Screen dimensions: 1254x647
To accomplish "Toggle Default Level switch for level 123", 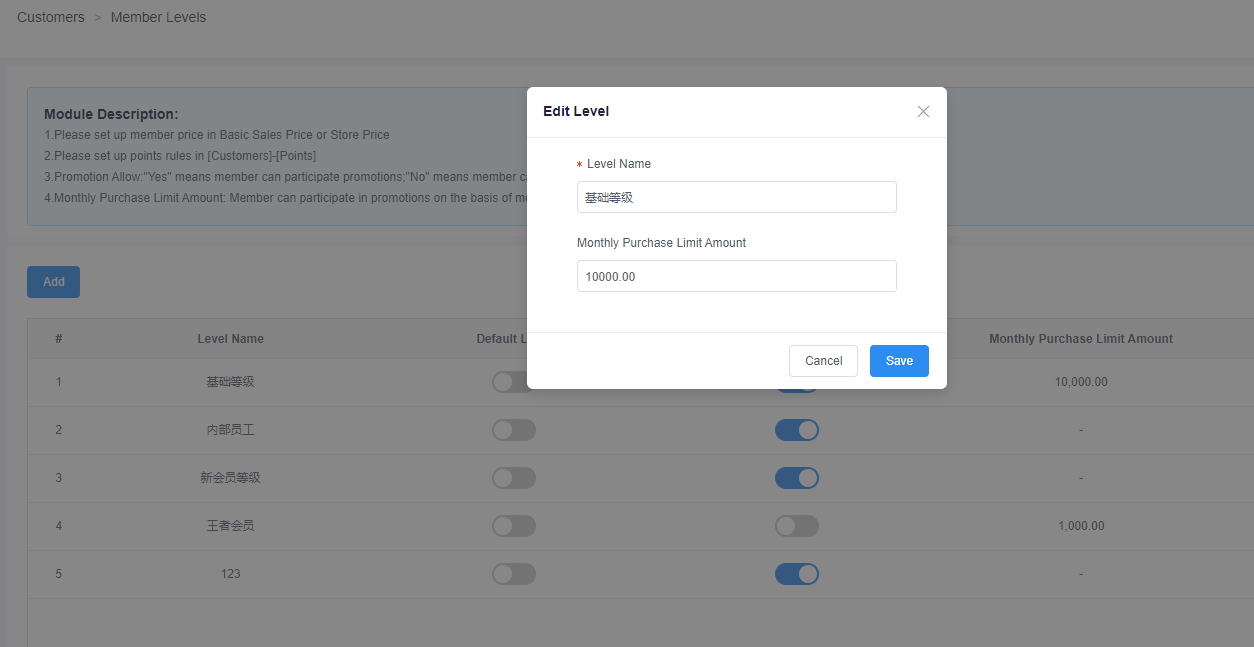I will [x=514, y=574].
